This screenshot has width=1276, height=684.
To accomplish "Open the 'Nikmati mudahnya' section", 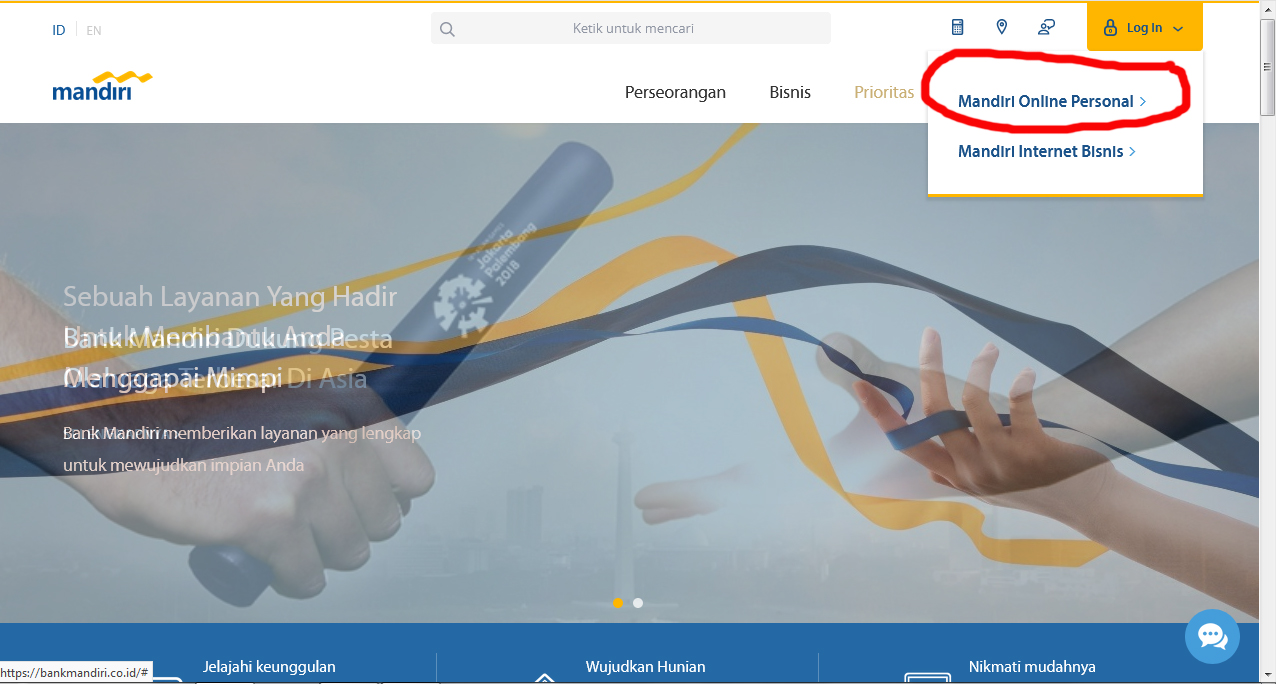I will (1032, 666).
